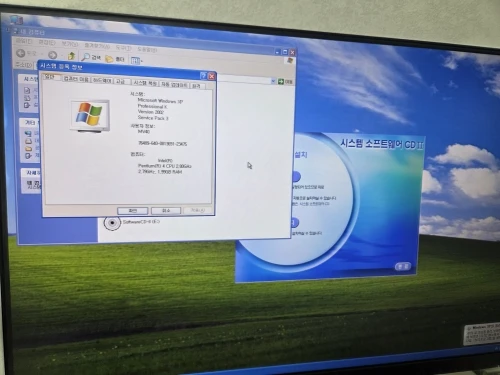Open the 편집(E) Edit menu
Image resolution: width=500 pixels, height=375 pixels.
click(x=46, y=42)
